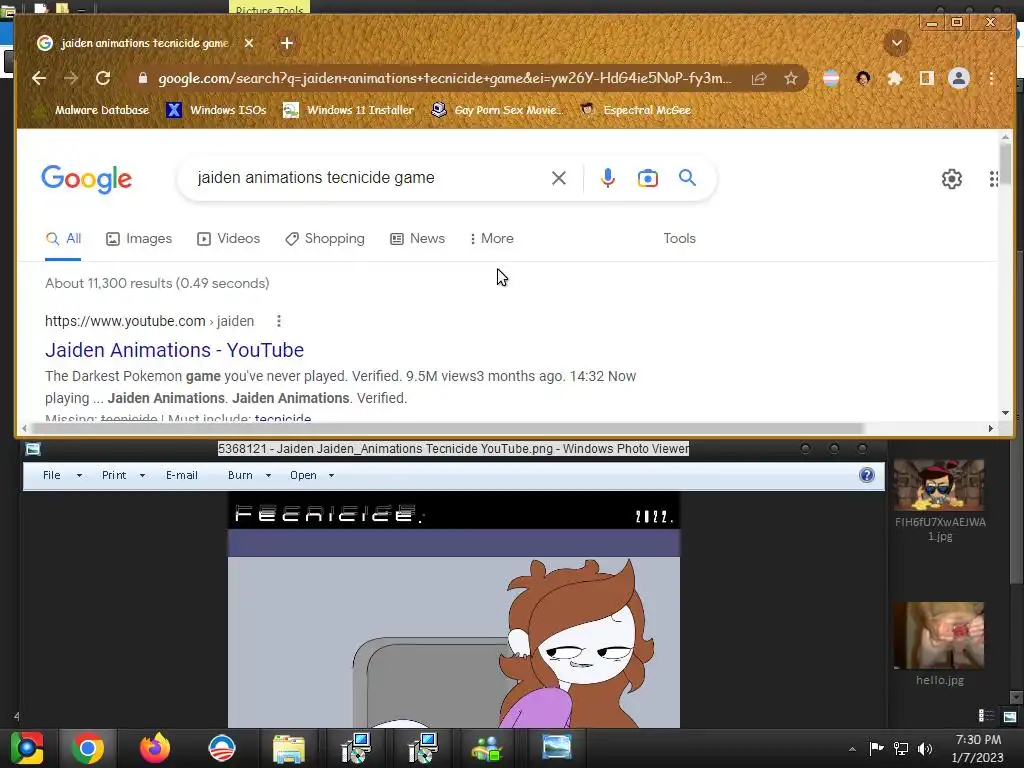Reload the Google search page
The width and height of the screenshot is (1024, 768).
[x=103, y=78]
